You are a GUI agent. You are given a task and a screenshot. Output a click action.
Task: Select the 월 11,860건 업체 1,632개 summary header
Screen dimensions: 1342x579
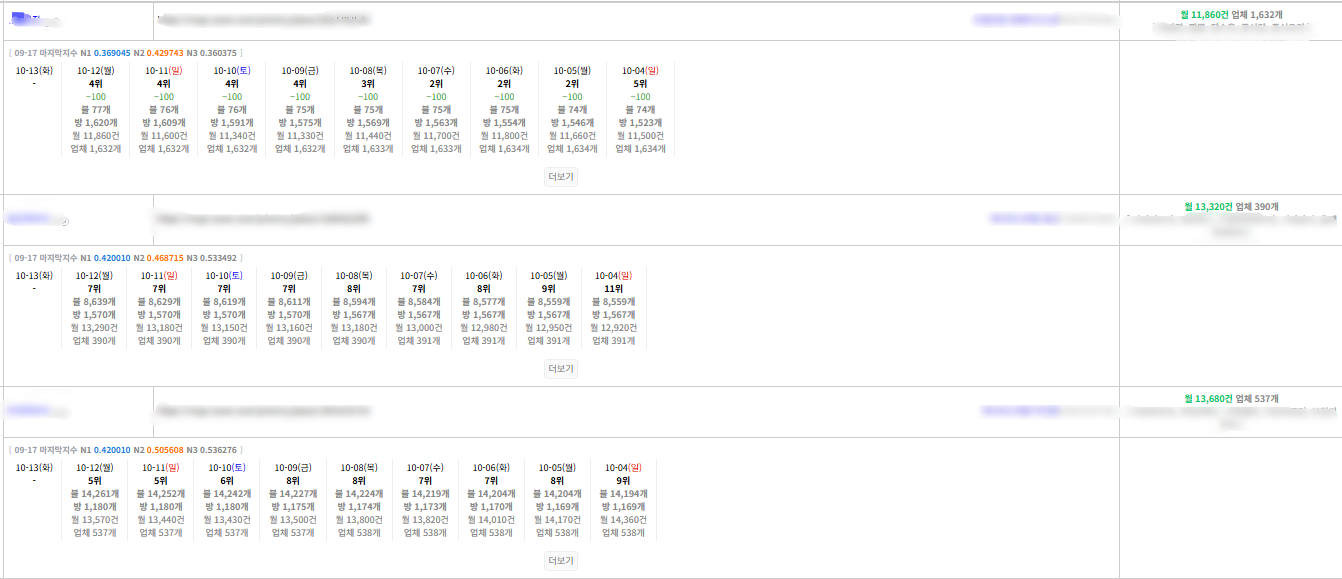[1229, 15]
